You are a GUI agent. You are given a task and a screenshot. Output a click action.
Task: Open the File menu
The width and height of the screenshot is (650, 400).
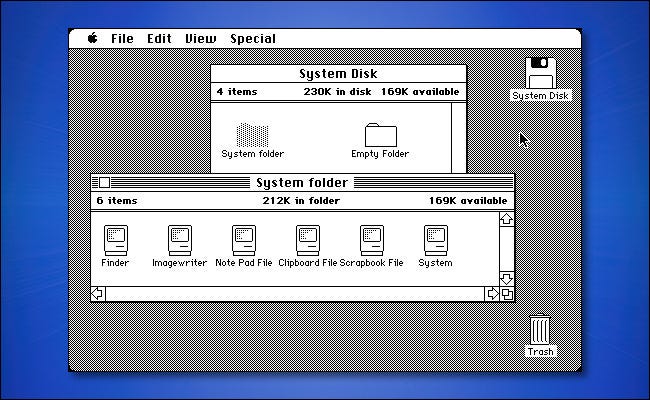[122, 38]
